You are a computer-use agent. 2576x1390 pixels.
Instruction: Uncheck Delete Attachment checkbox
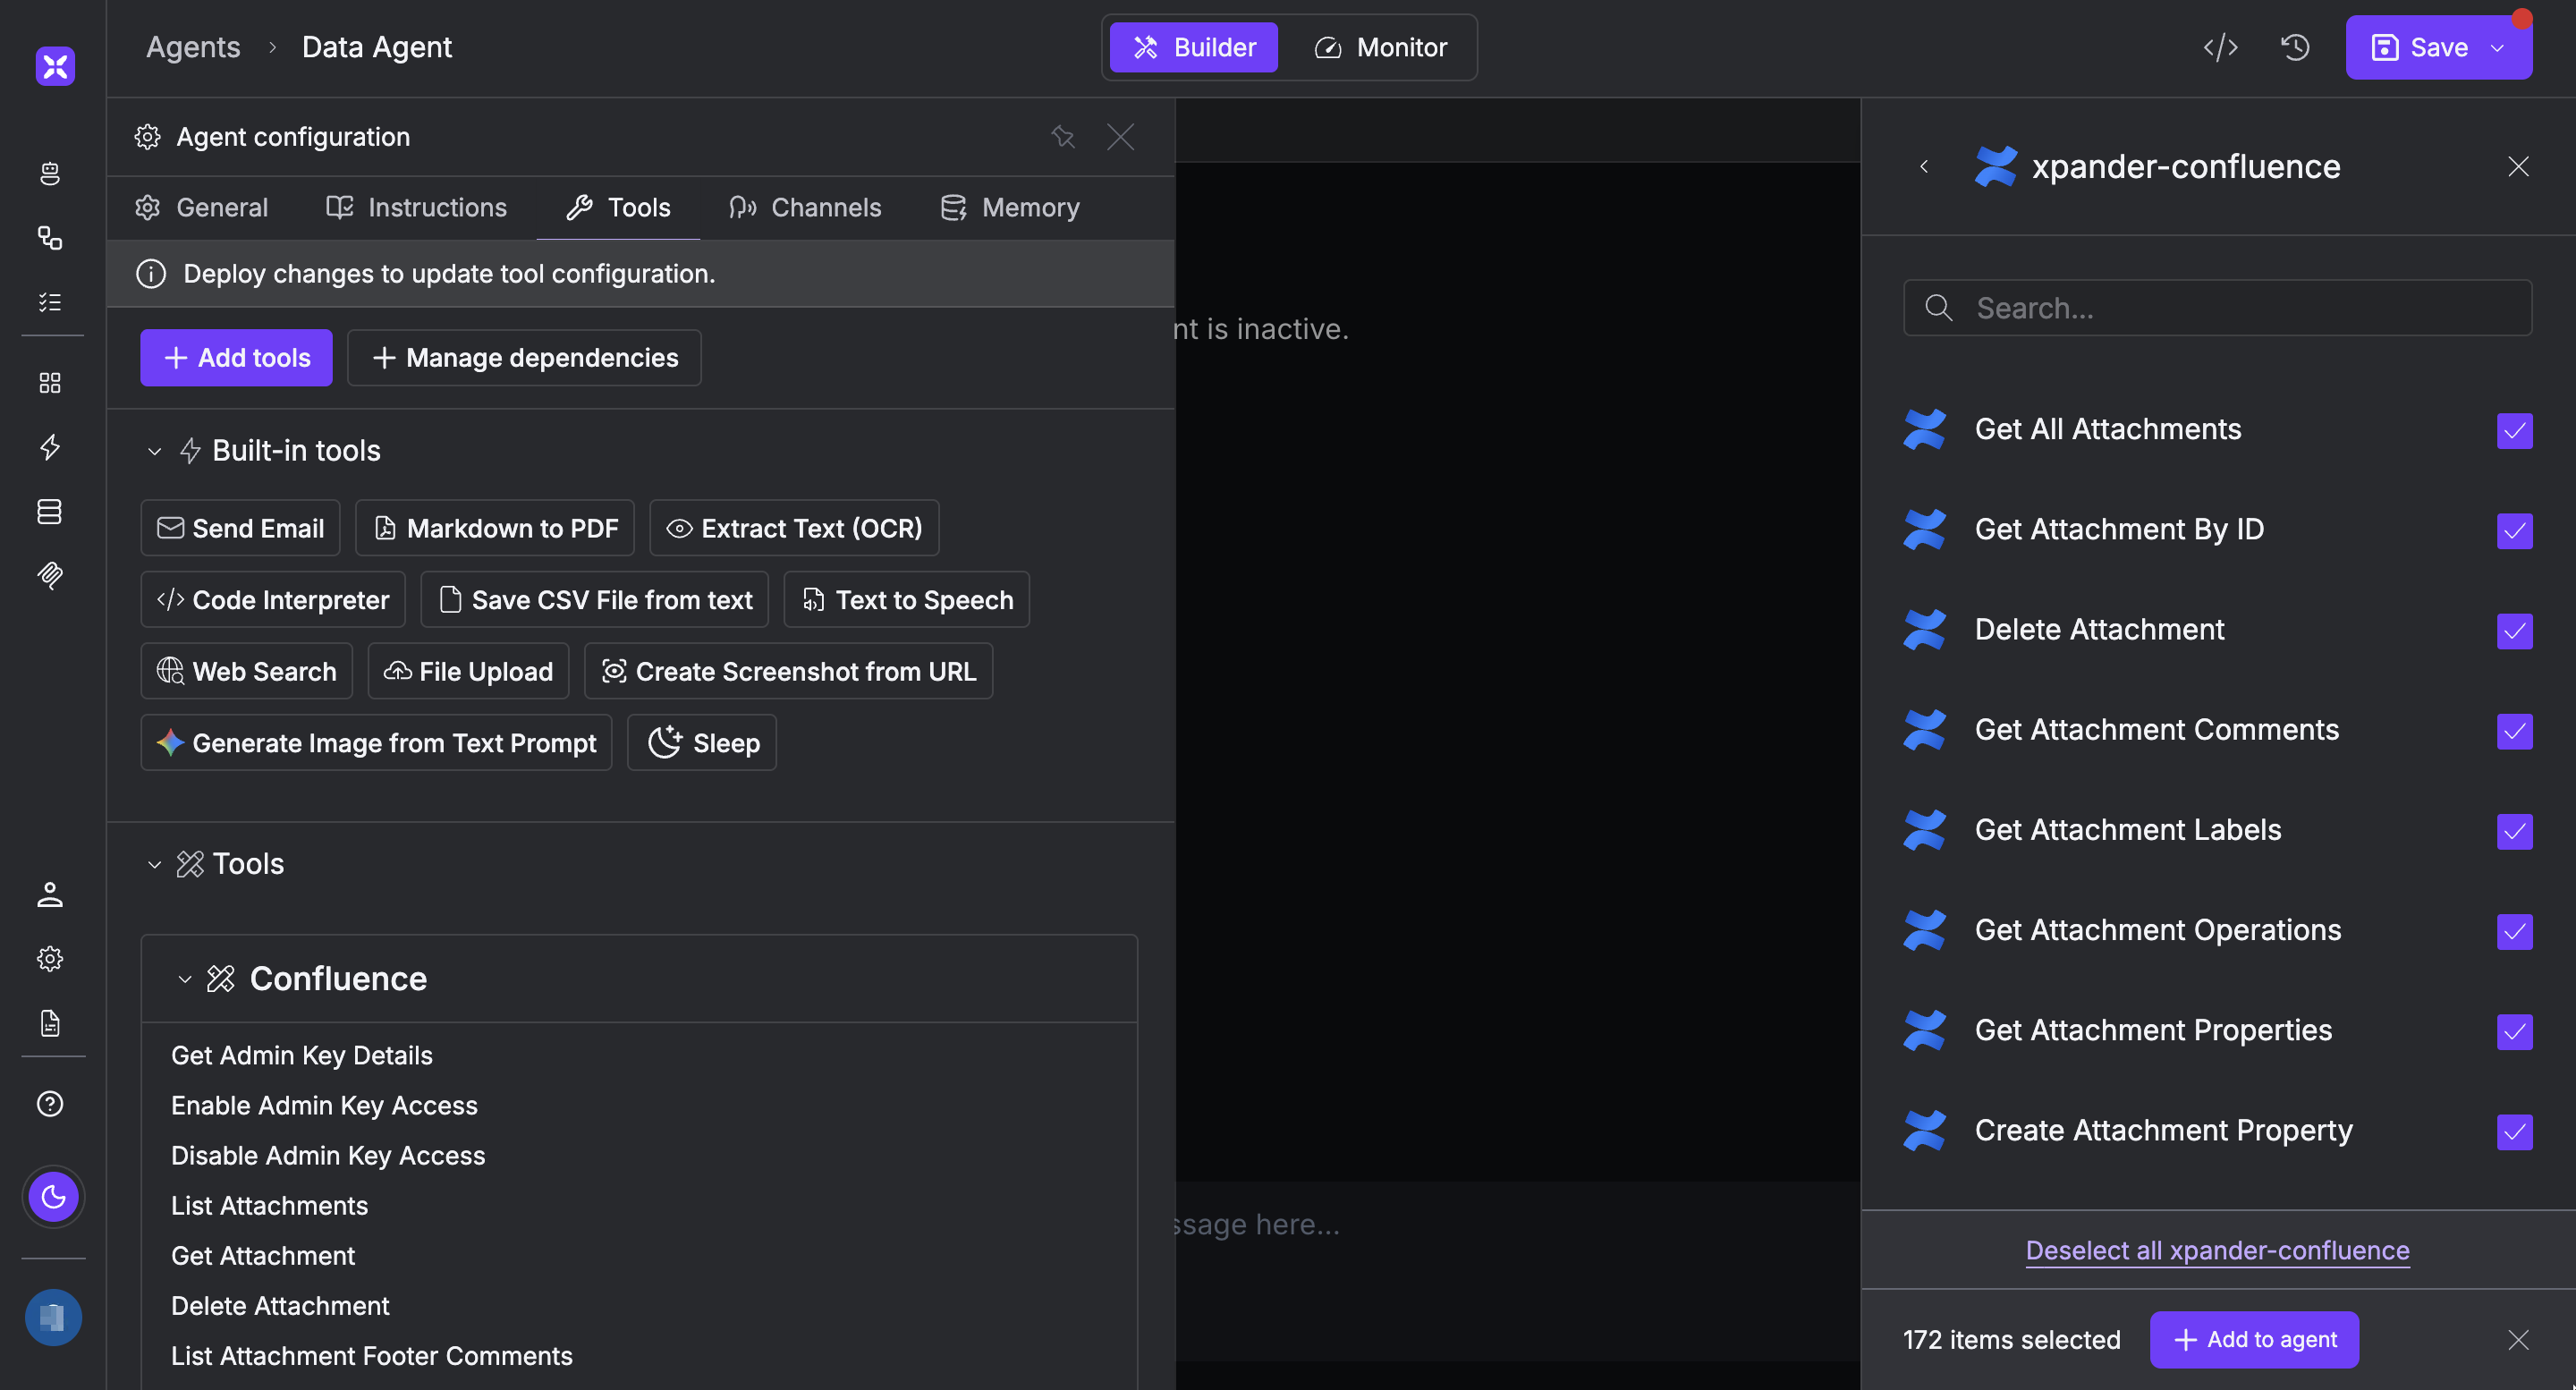point(2514,630)
